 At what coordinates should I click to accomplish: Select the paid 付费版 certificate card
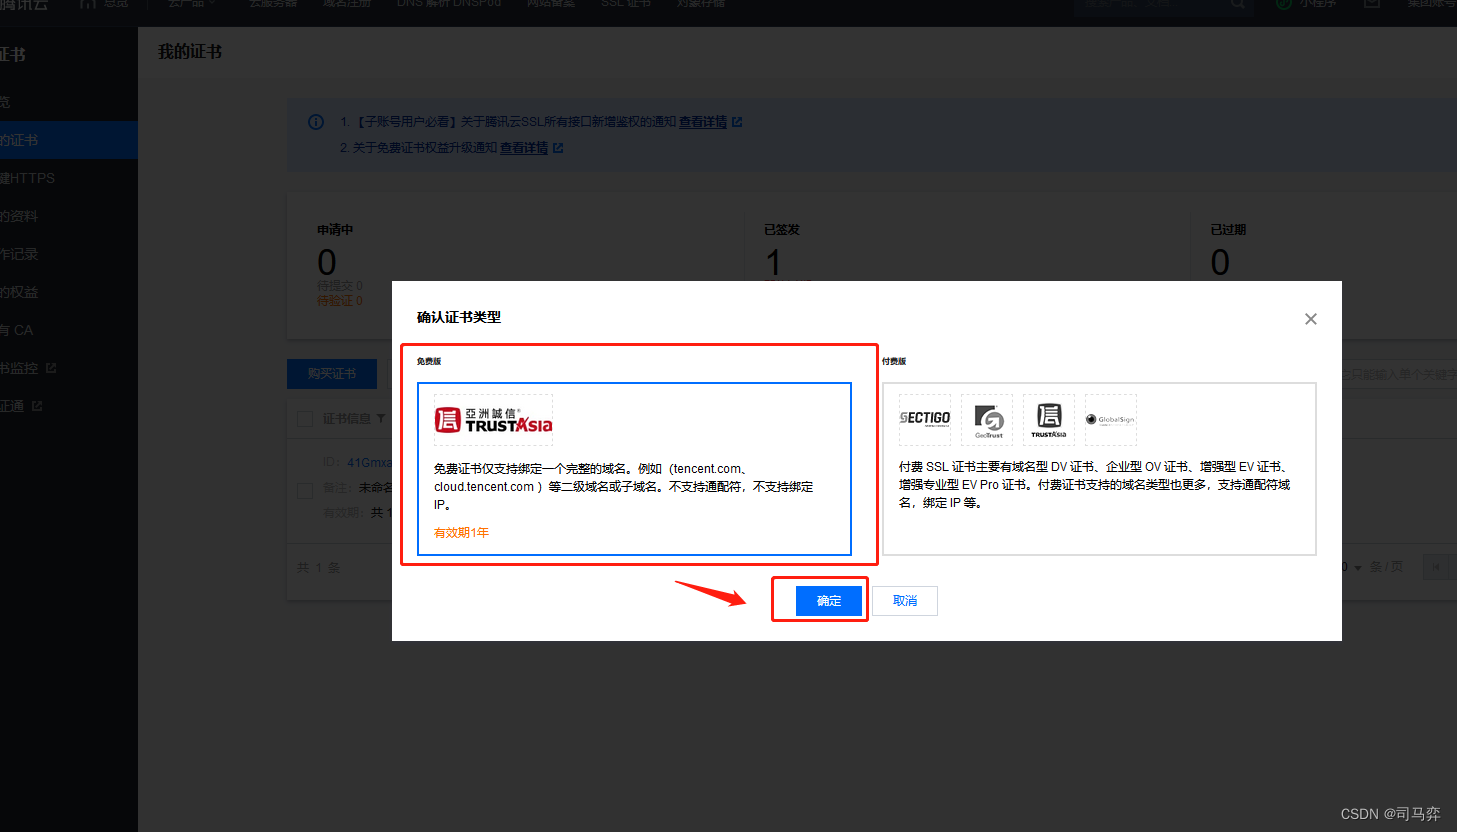[1099, 468]
